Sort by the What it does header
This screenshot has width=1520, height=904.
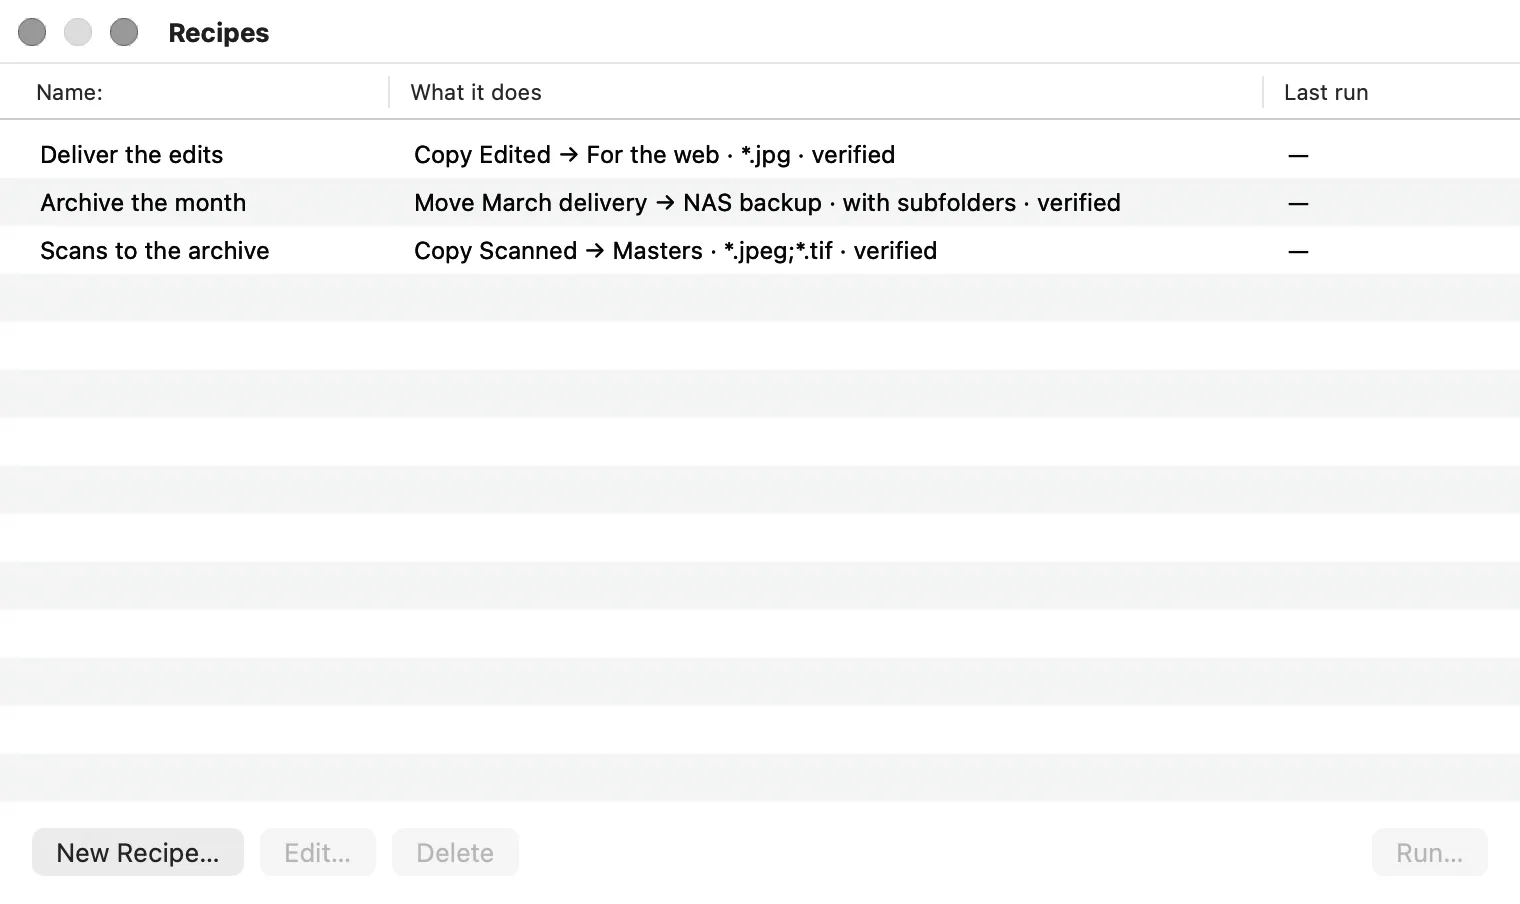click(x=826, y=92)
